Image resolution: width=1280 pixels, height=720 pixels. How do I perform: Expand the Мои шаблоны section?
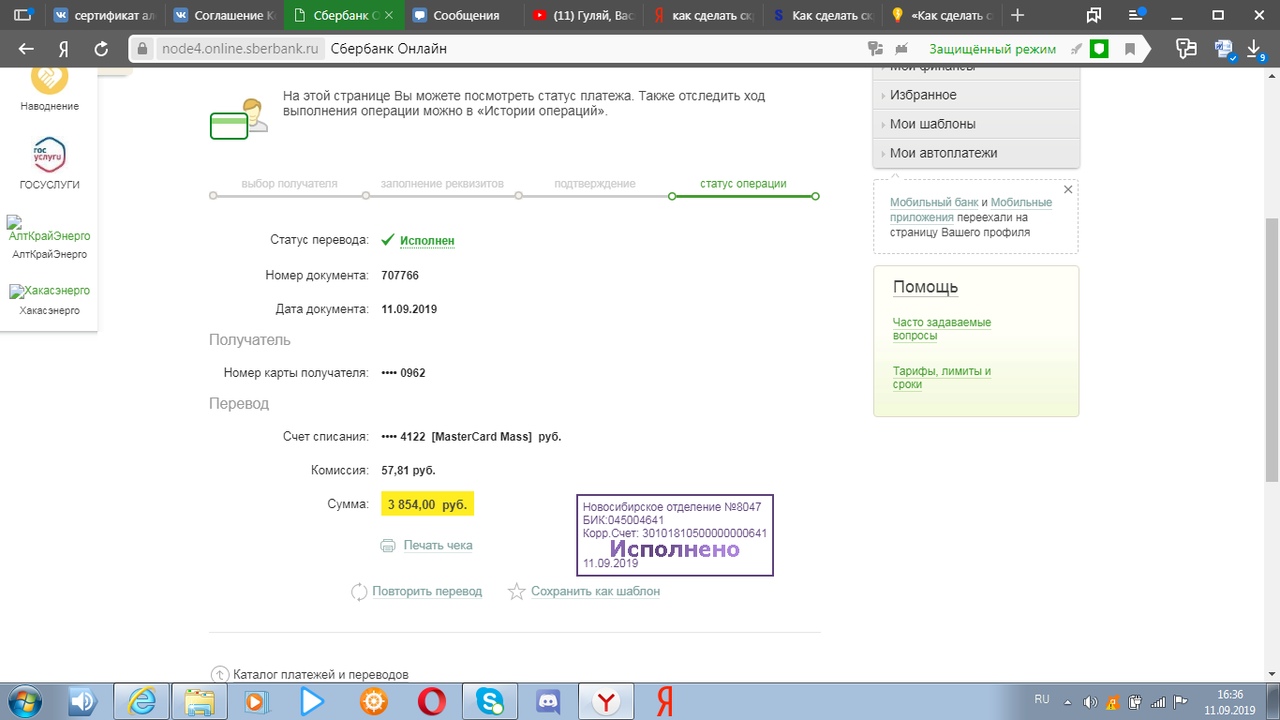point(932,124)
